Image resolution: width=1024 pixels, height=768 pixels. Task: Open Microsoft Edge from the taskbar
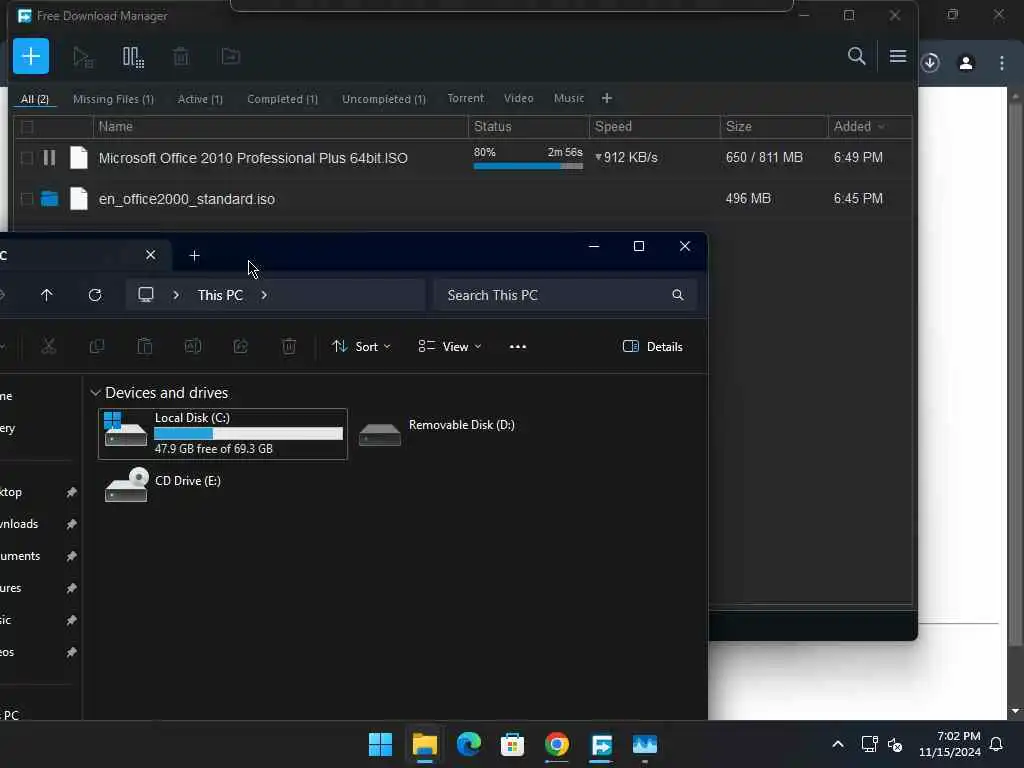pos(468,744)
